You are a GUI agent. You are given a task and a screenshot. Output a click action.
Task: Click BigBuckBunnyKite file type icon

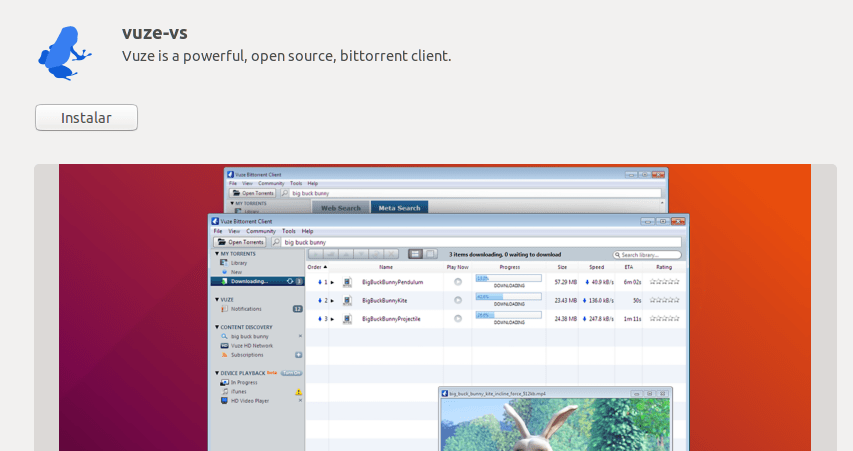pos(347,300)
